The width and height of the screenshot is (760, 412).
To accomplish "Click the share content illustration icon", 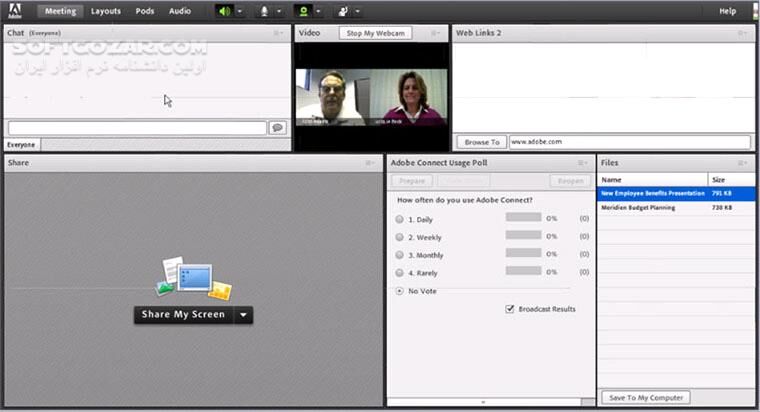I will (x=193, y=278).
